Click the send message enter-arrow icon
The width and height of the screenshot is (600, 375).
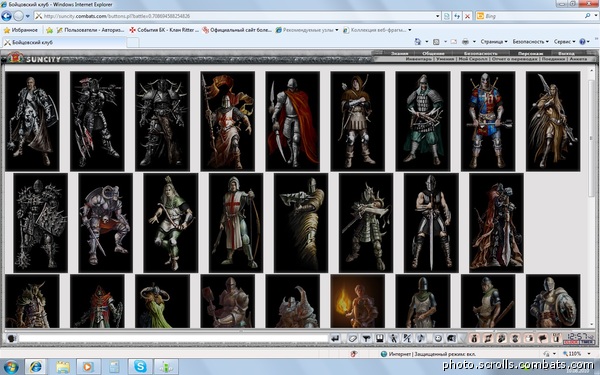click(x=335, y=338)
